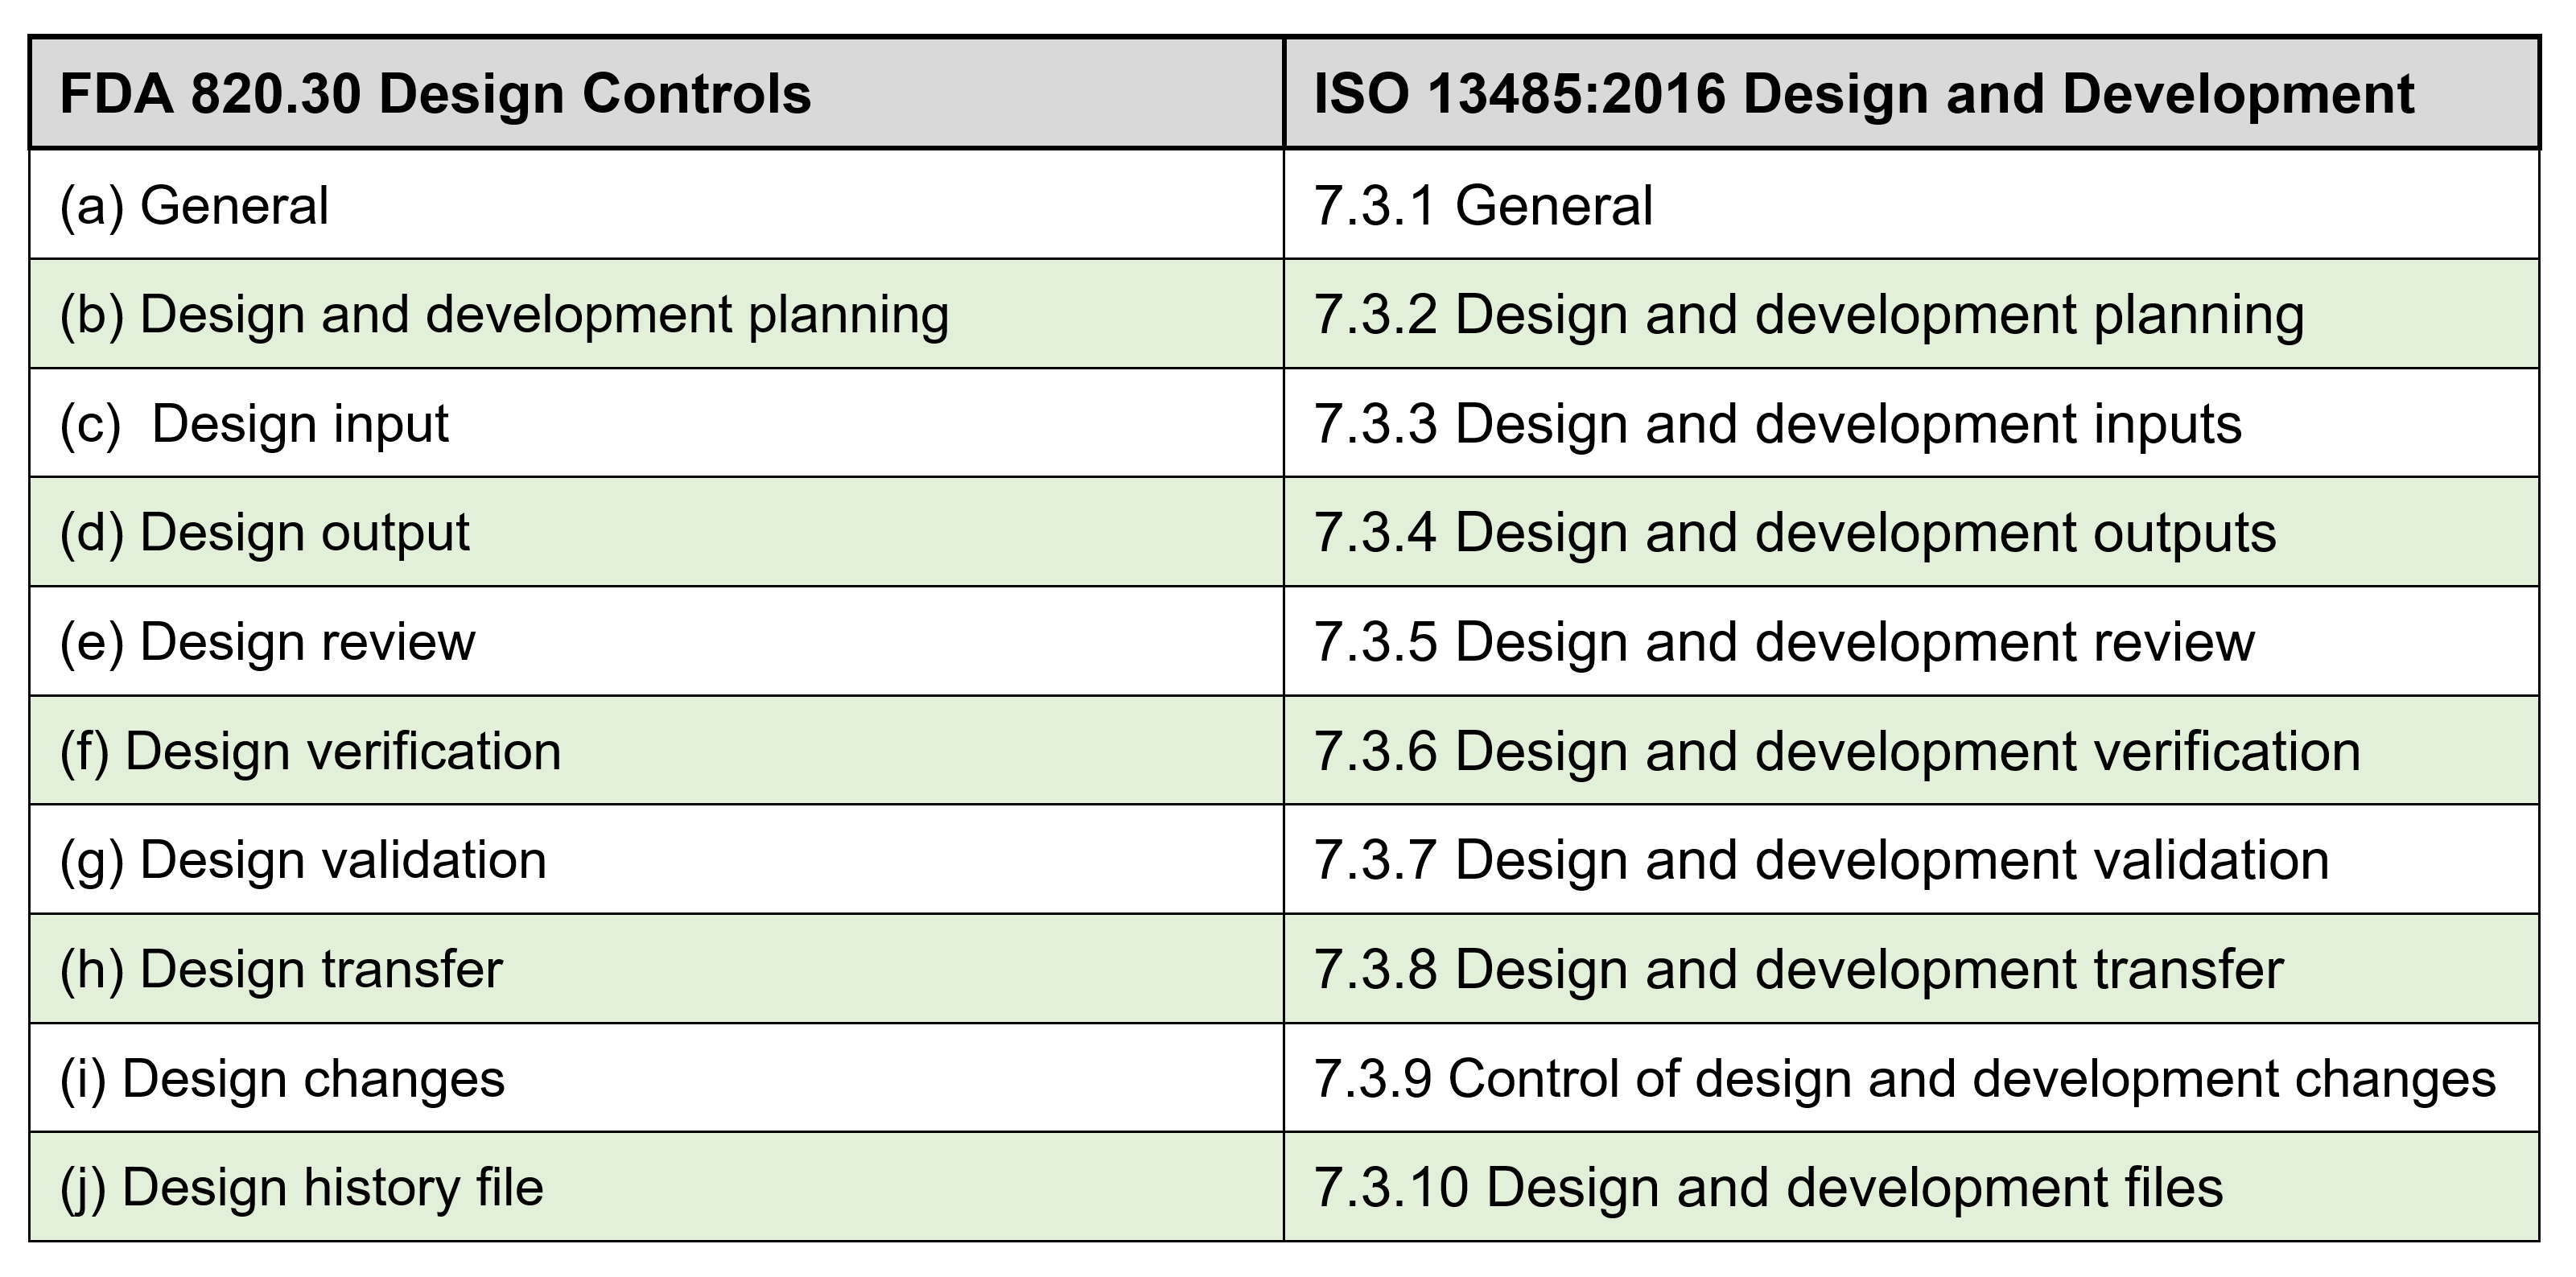Click 7.3.2 Design and development planning
This screenshot has height=1277, width=2576.
1808,315
